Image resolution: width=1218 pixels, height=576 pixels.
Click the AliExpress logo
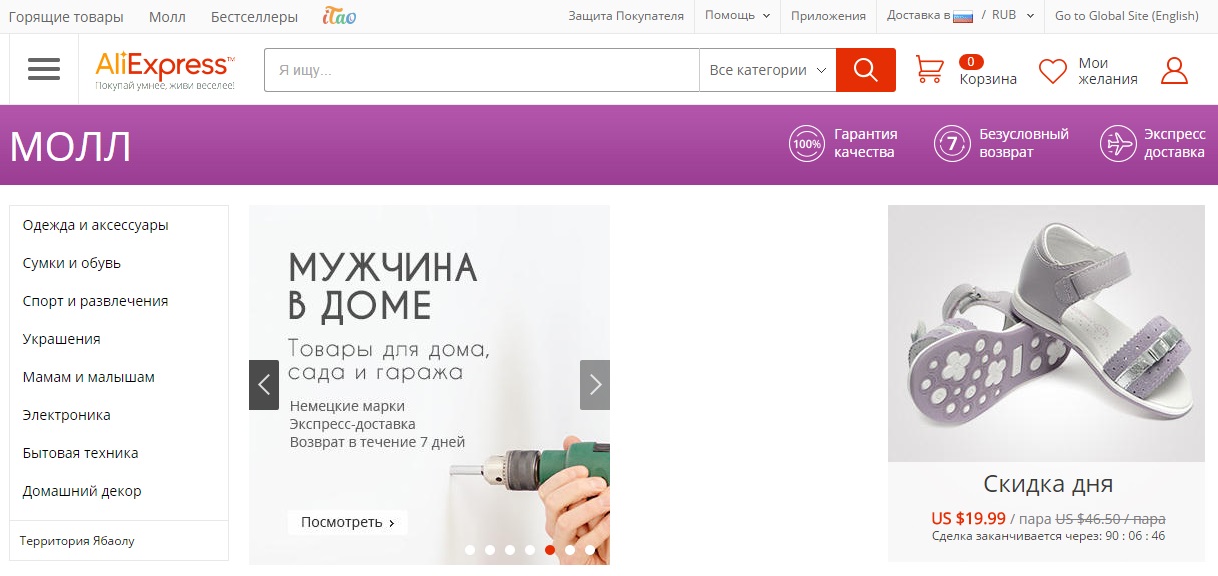click(165, 70)
